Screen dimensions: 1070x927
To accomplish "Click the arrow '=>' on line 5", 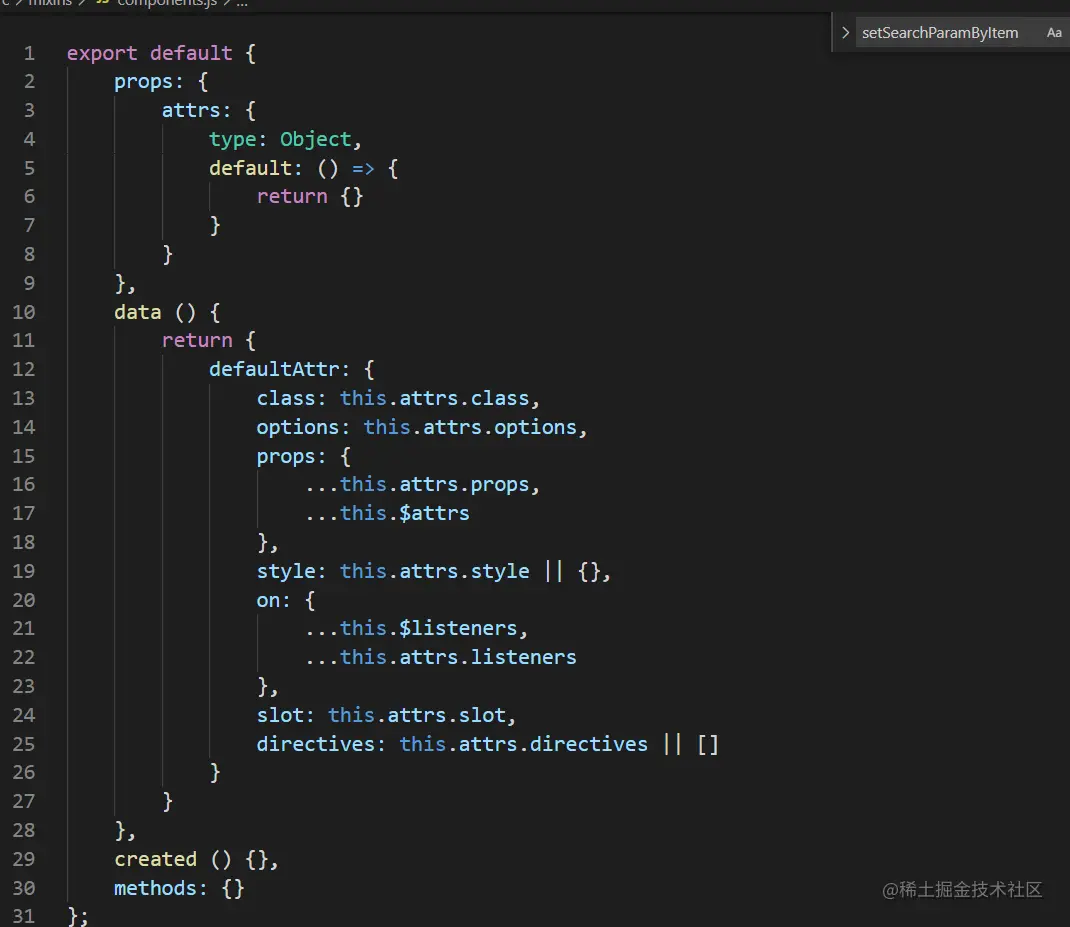I will coord(363,168).
